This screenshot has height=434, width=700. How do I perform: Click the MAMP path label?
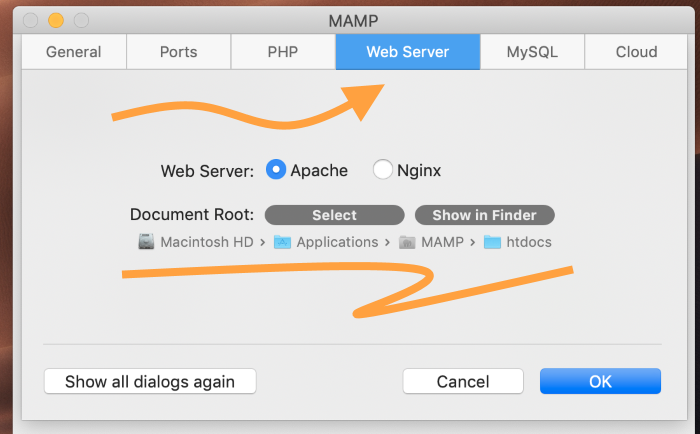coord(442,242)
